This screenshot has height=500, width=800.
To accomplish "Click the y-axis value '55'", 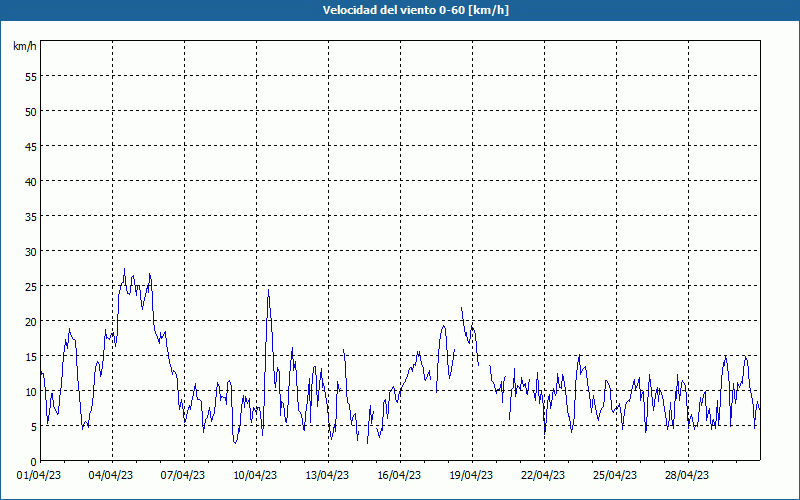I will tap(31, 77).
